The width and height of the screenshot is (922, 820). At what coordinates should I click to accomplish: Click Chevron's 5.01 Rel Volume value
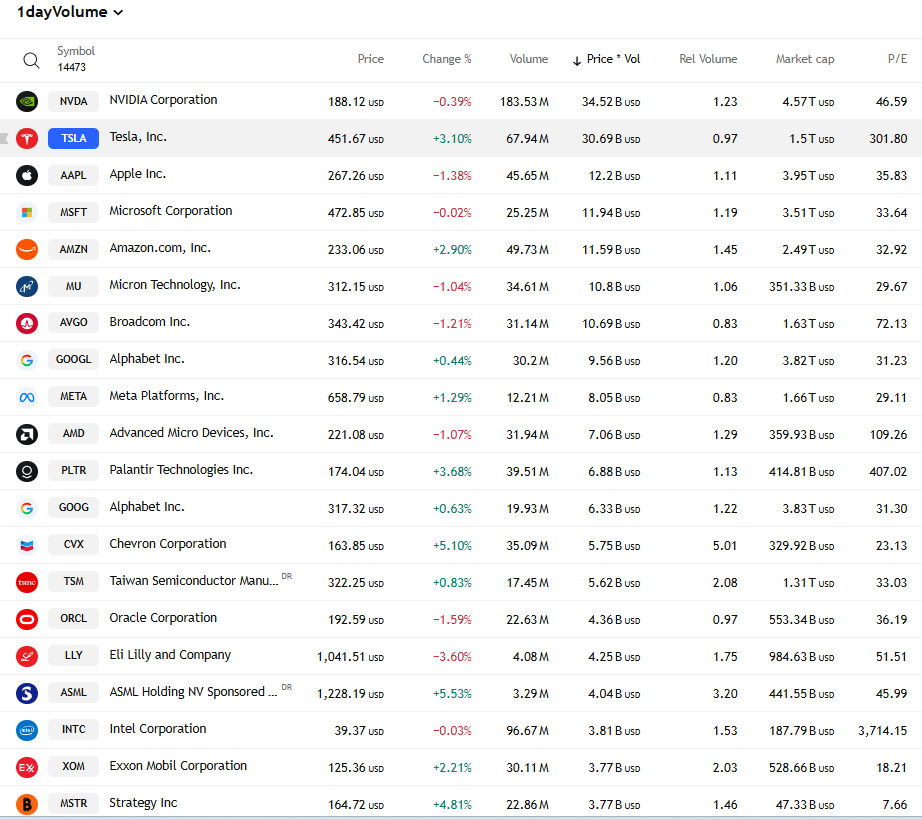click(x=725, y=545)
